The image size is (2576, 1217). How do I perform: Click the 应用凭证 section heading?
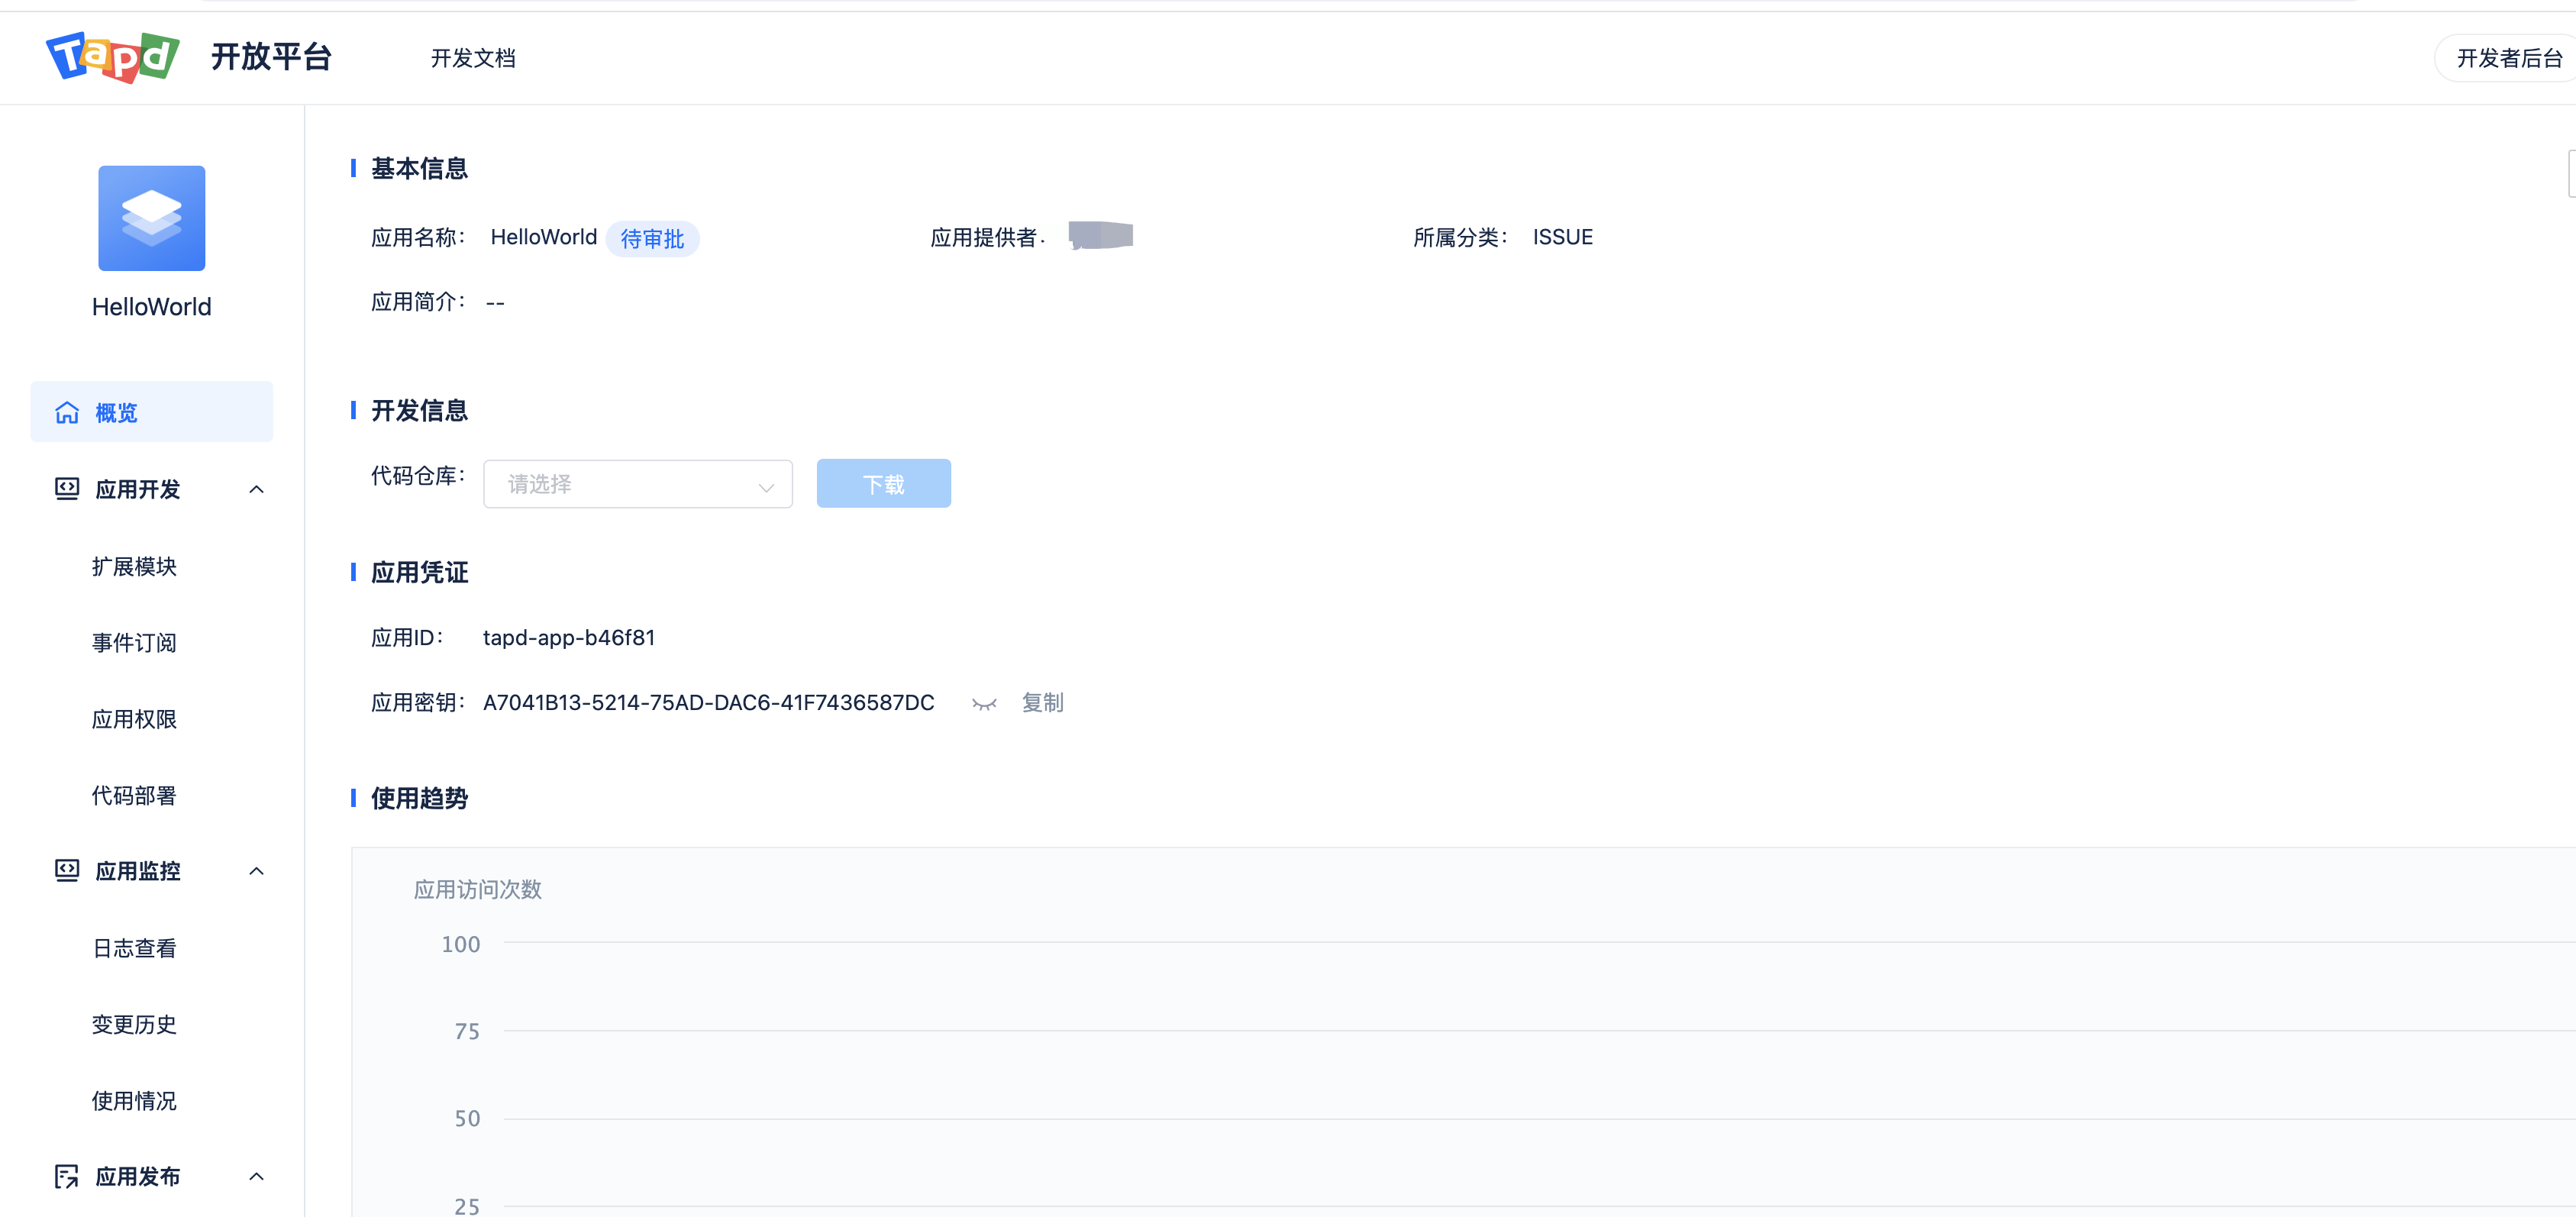pos(420,572)
